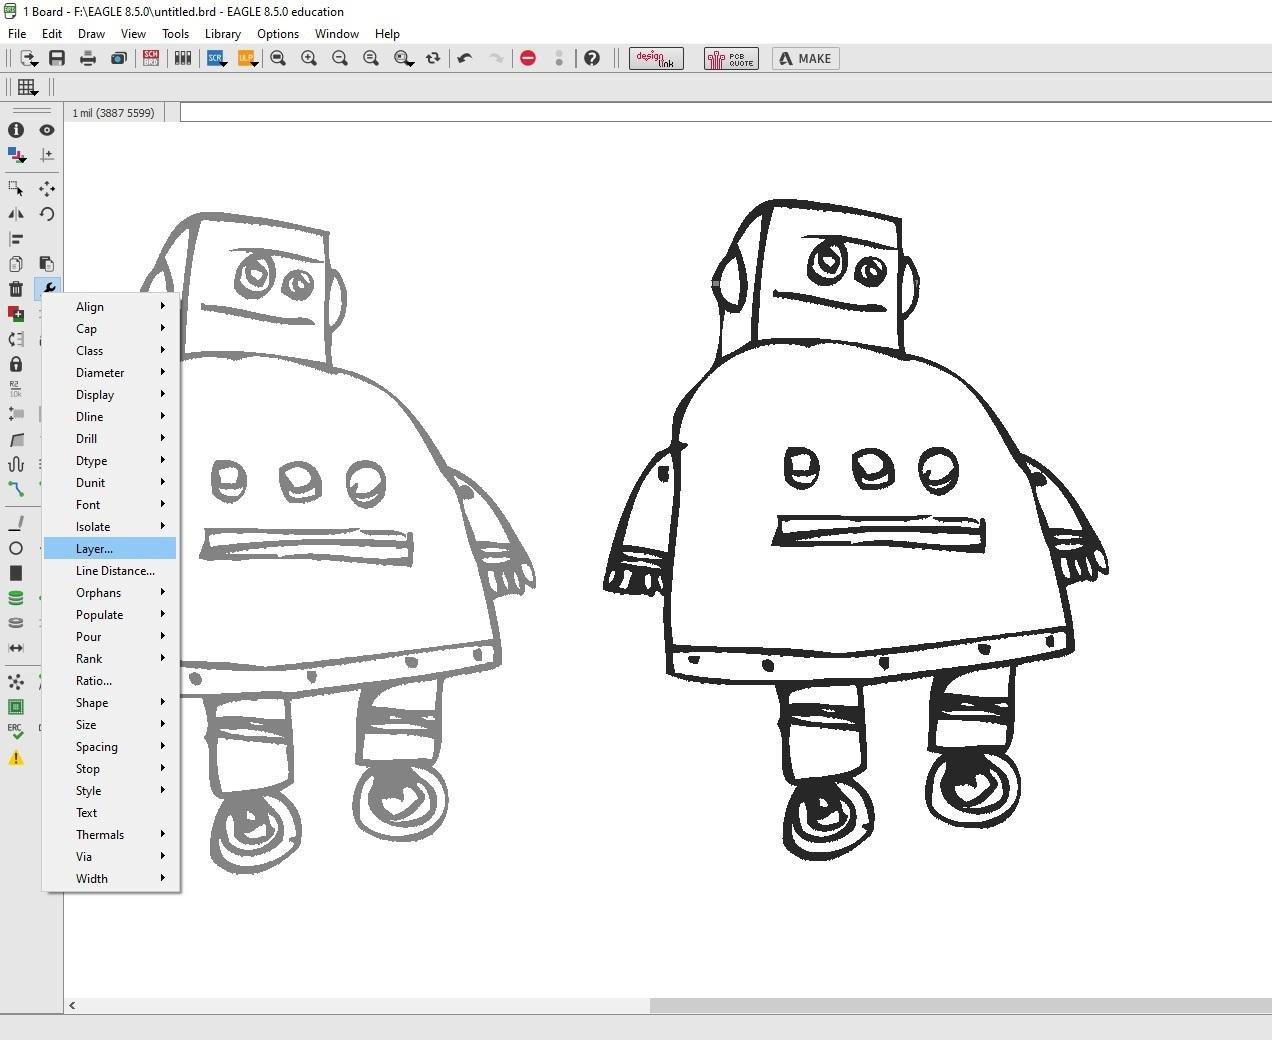
Task: Expand the Display submenu
Action: coord(95,394)
